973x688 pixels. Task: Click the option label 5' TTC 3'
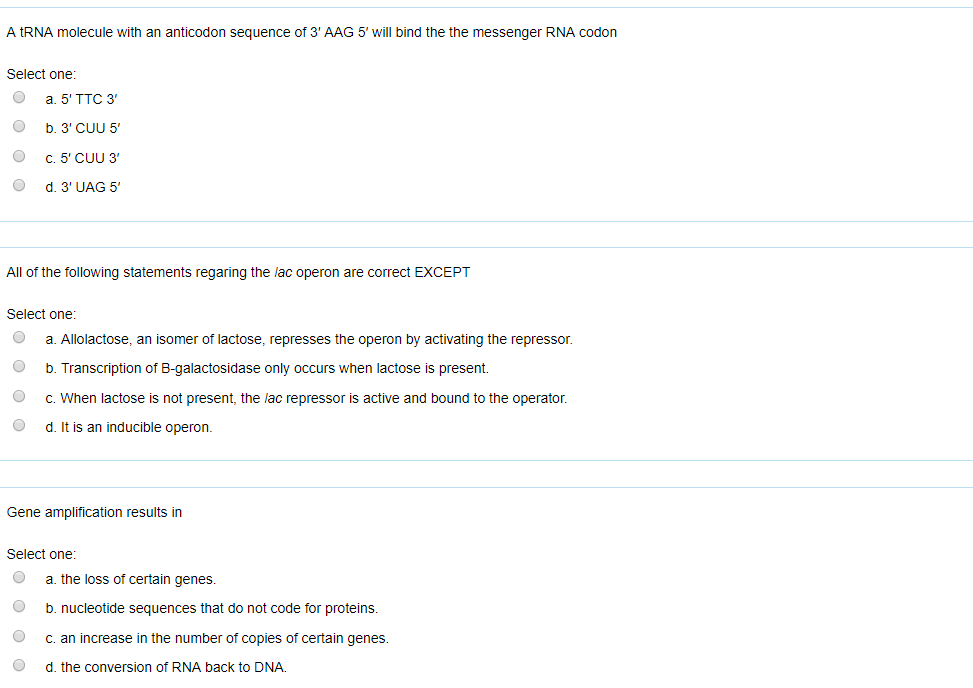point(82,99)
